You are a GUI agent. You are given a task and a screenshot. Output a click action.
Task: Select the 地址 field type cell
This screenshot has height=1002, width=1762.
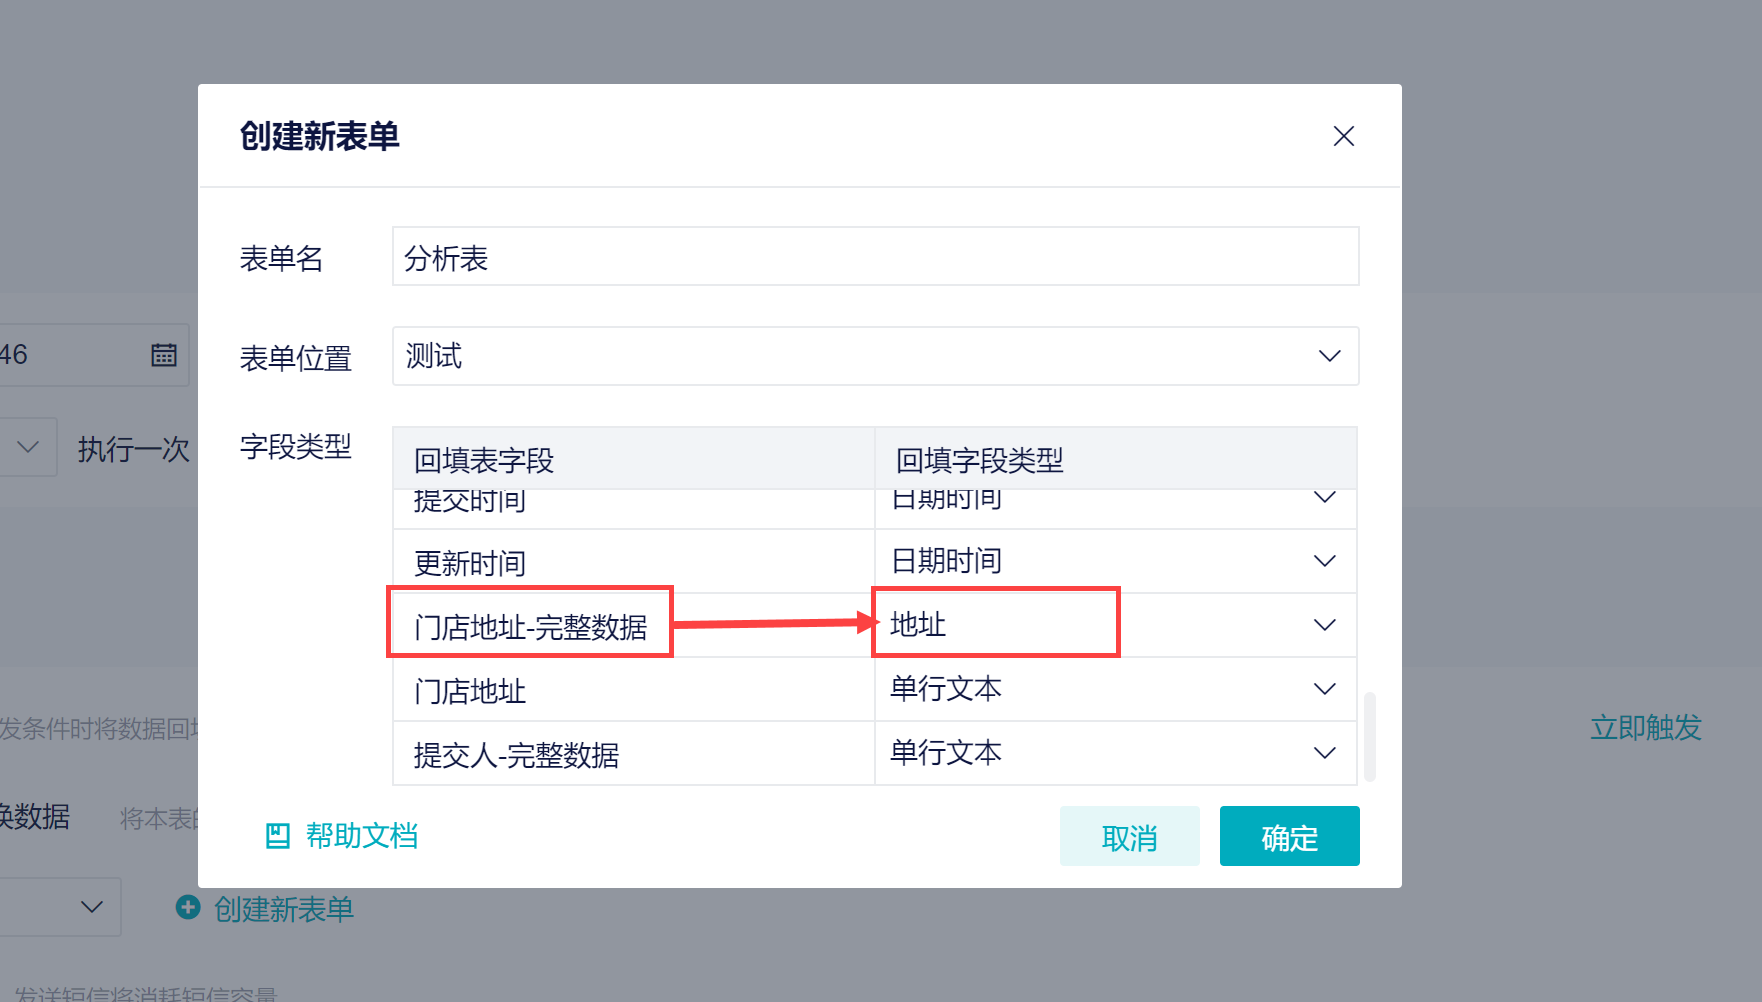995,624
